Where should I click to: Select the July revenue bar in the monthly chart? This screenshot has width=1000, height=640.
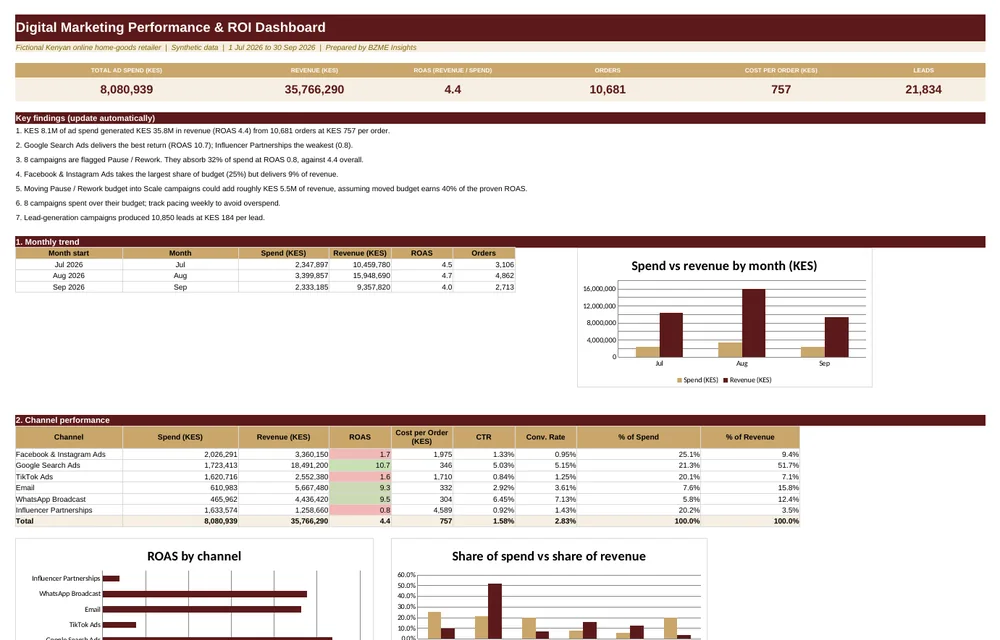(x=671, y=335)
